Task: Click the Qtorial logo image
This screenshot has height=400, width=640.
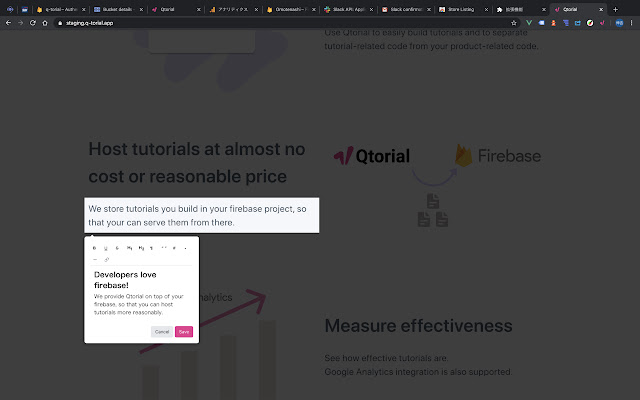Action: tap(372, 156)
